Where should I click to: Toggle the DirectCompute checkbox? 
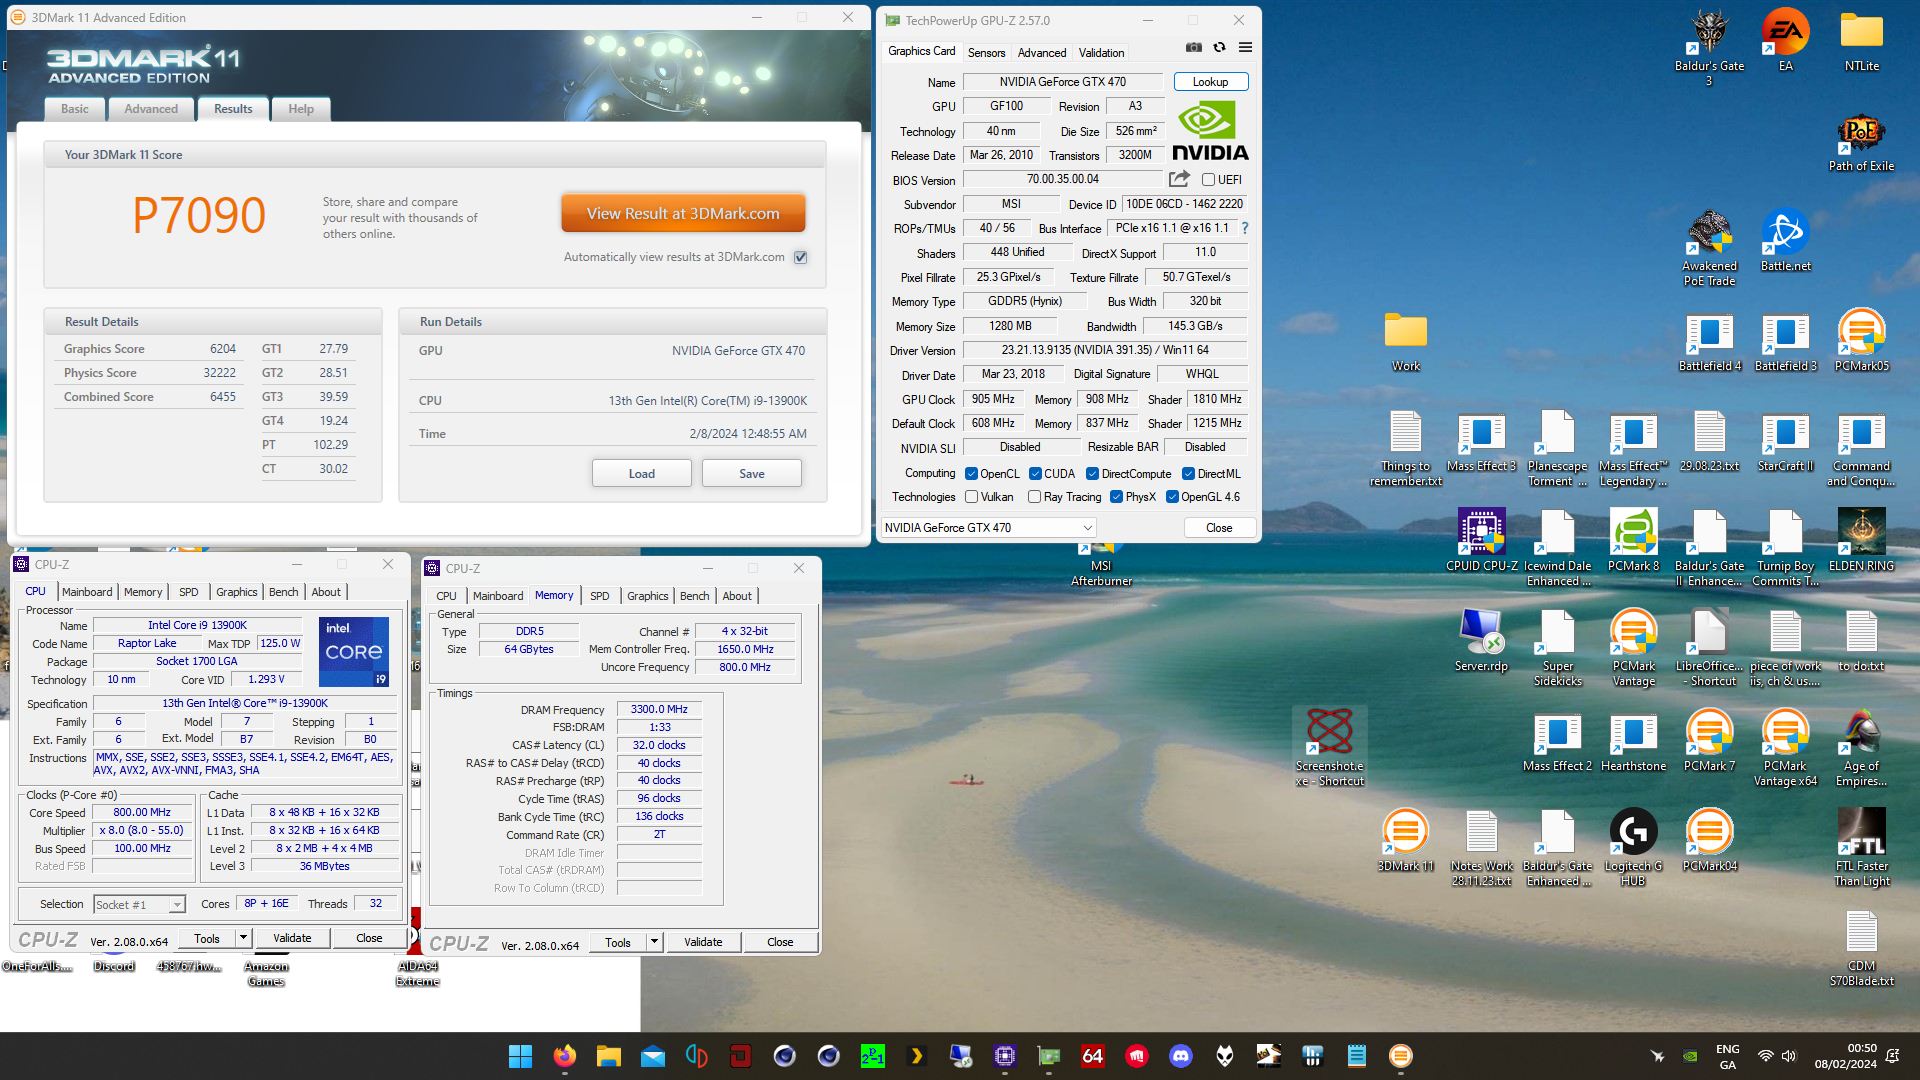(x=1092, y=474)
